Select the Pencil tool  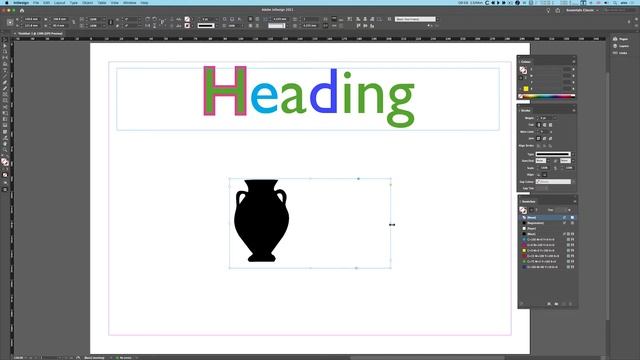point(5,89)
